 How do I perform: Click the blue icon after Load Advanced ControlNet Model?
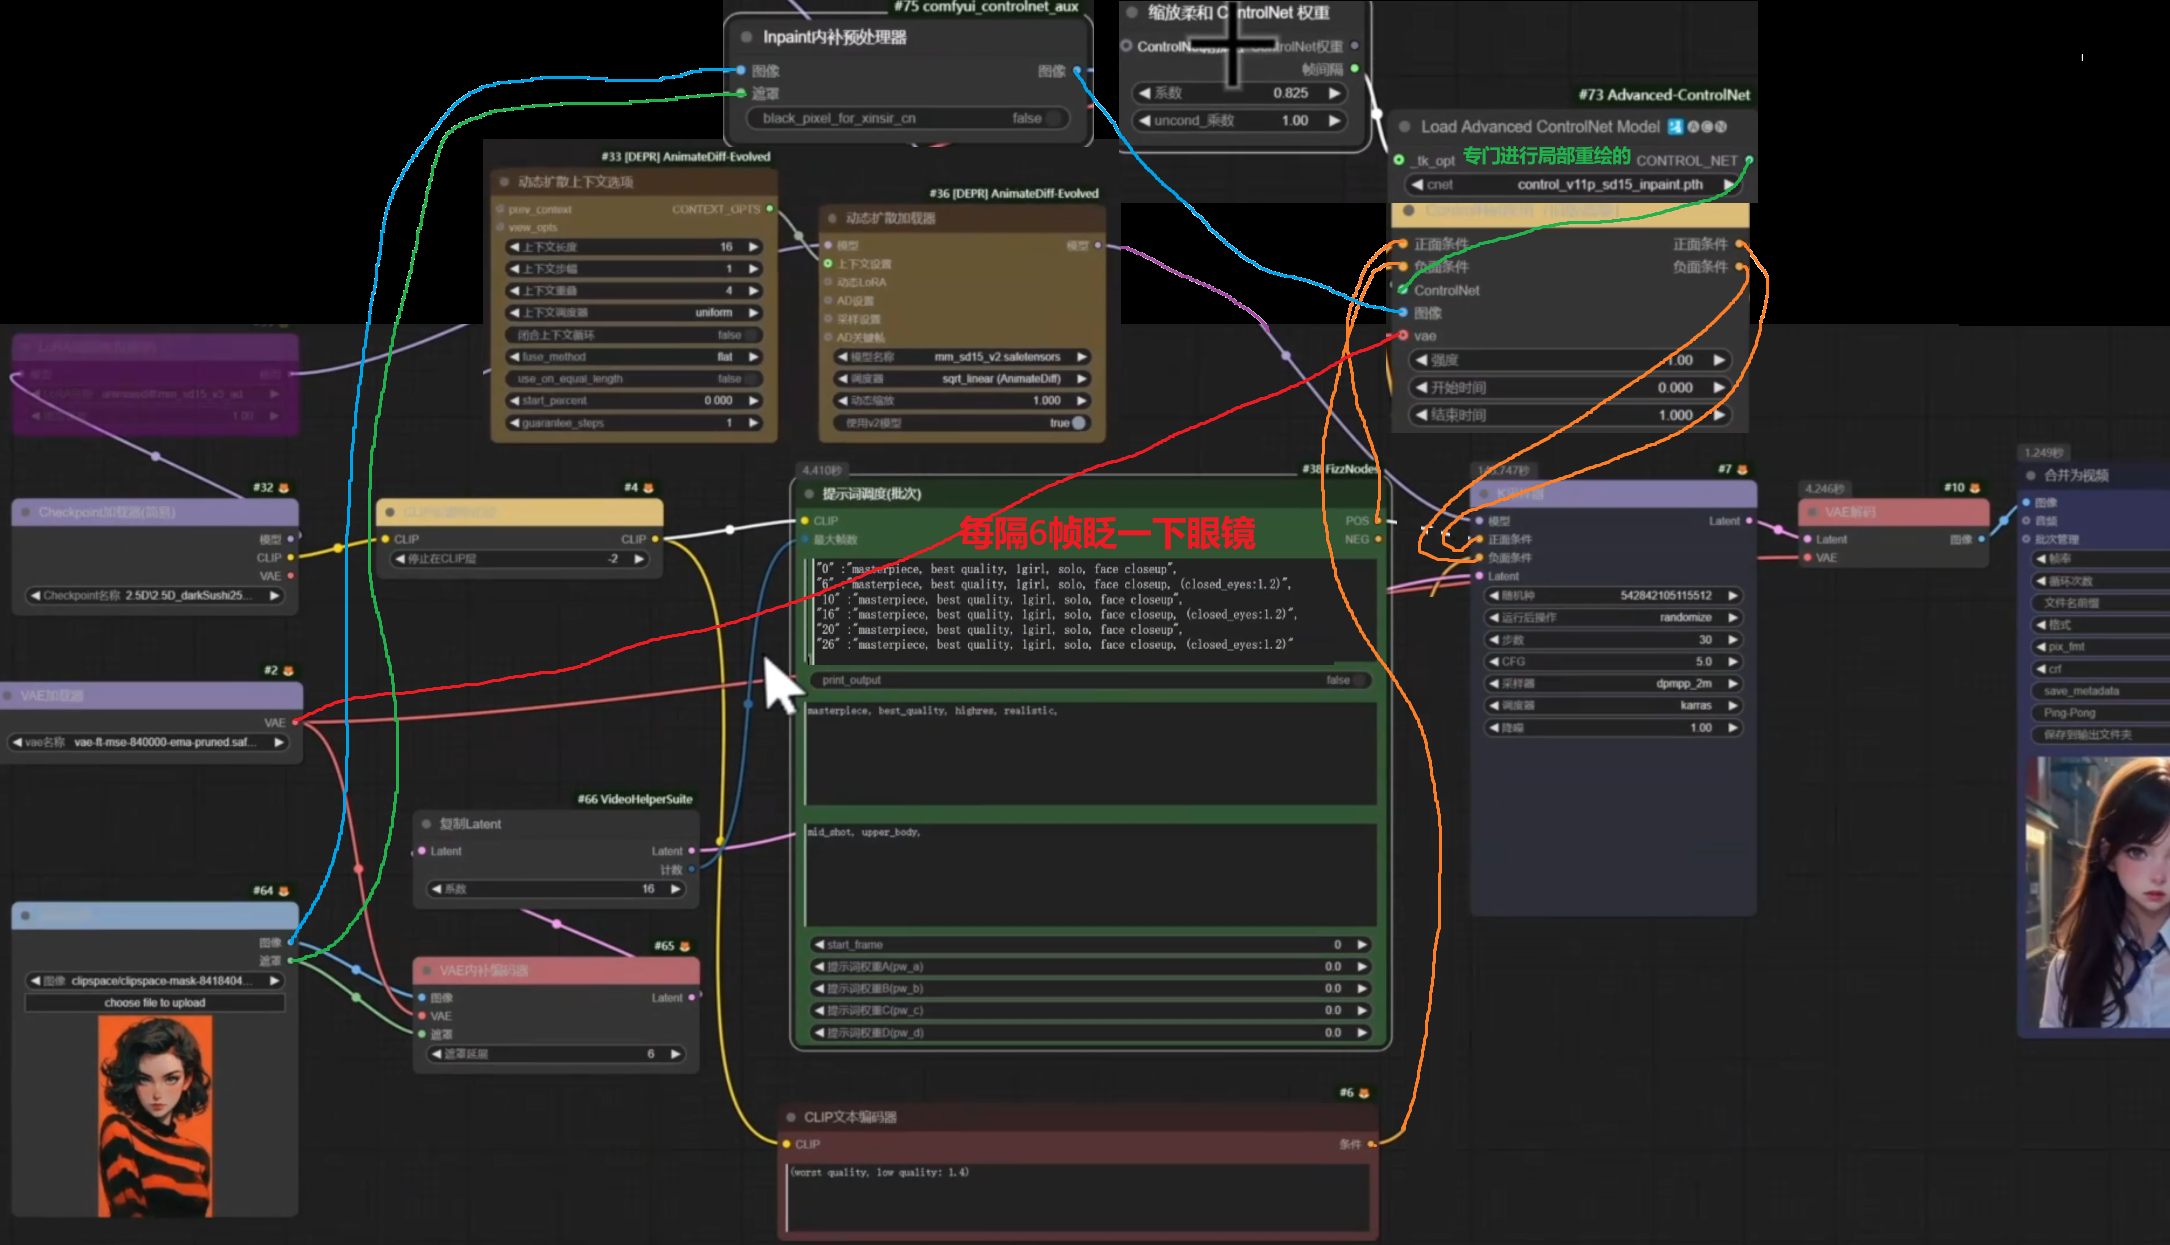coord(1675,127)
